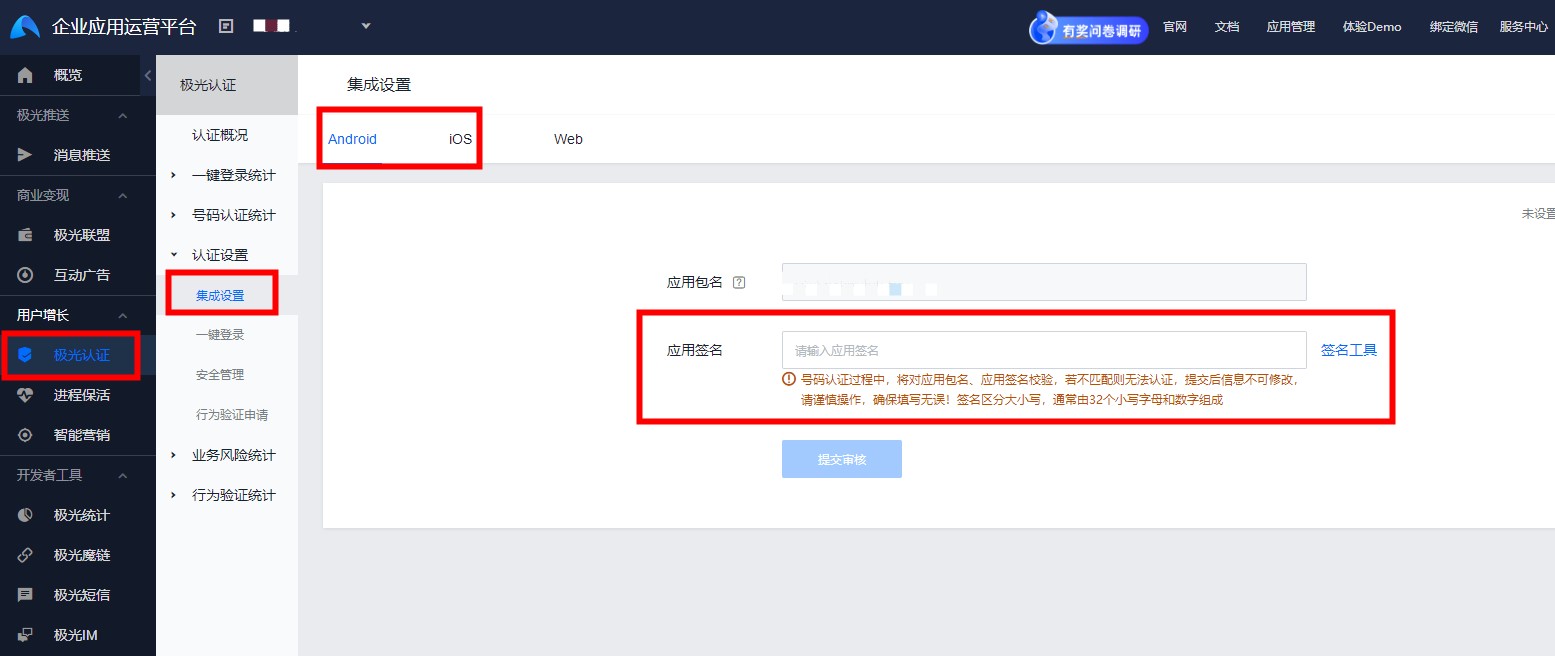Open the 有奖问卷调研 survey banner
The image size is (1555, 656).
coord(1089,28)
